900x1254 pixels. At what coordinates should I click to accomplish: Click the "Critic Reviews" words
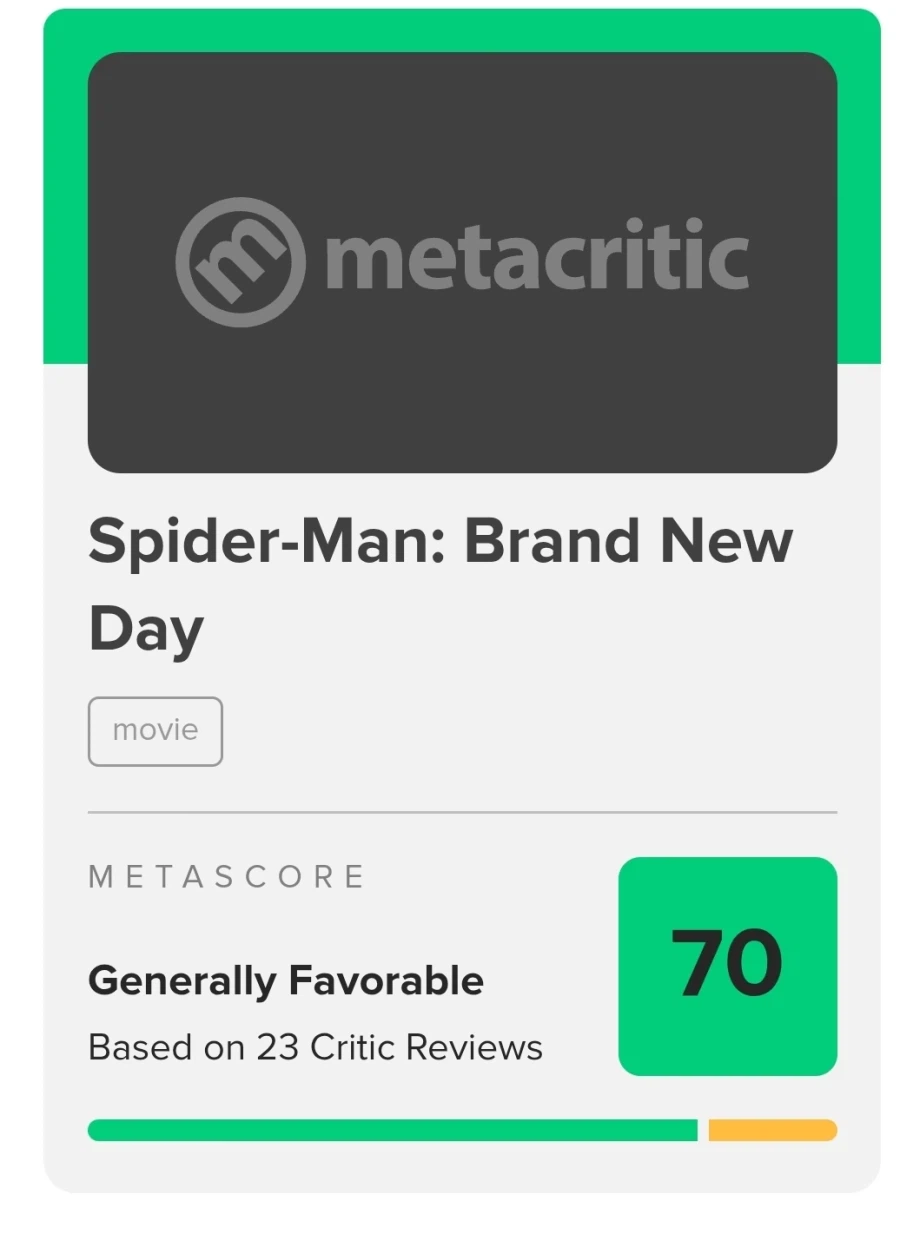(426, 1047)
